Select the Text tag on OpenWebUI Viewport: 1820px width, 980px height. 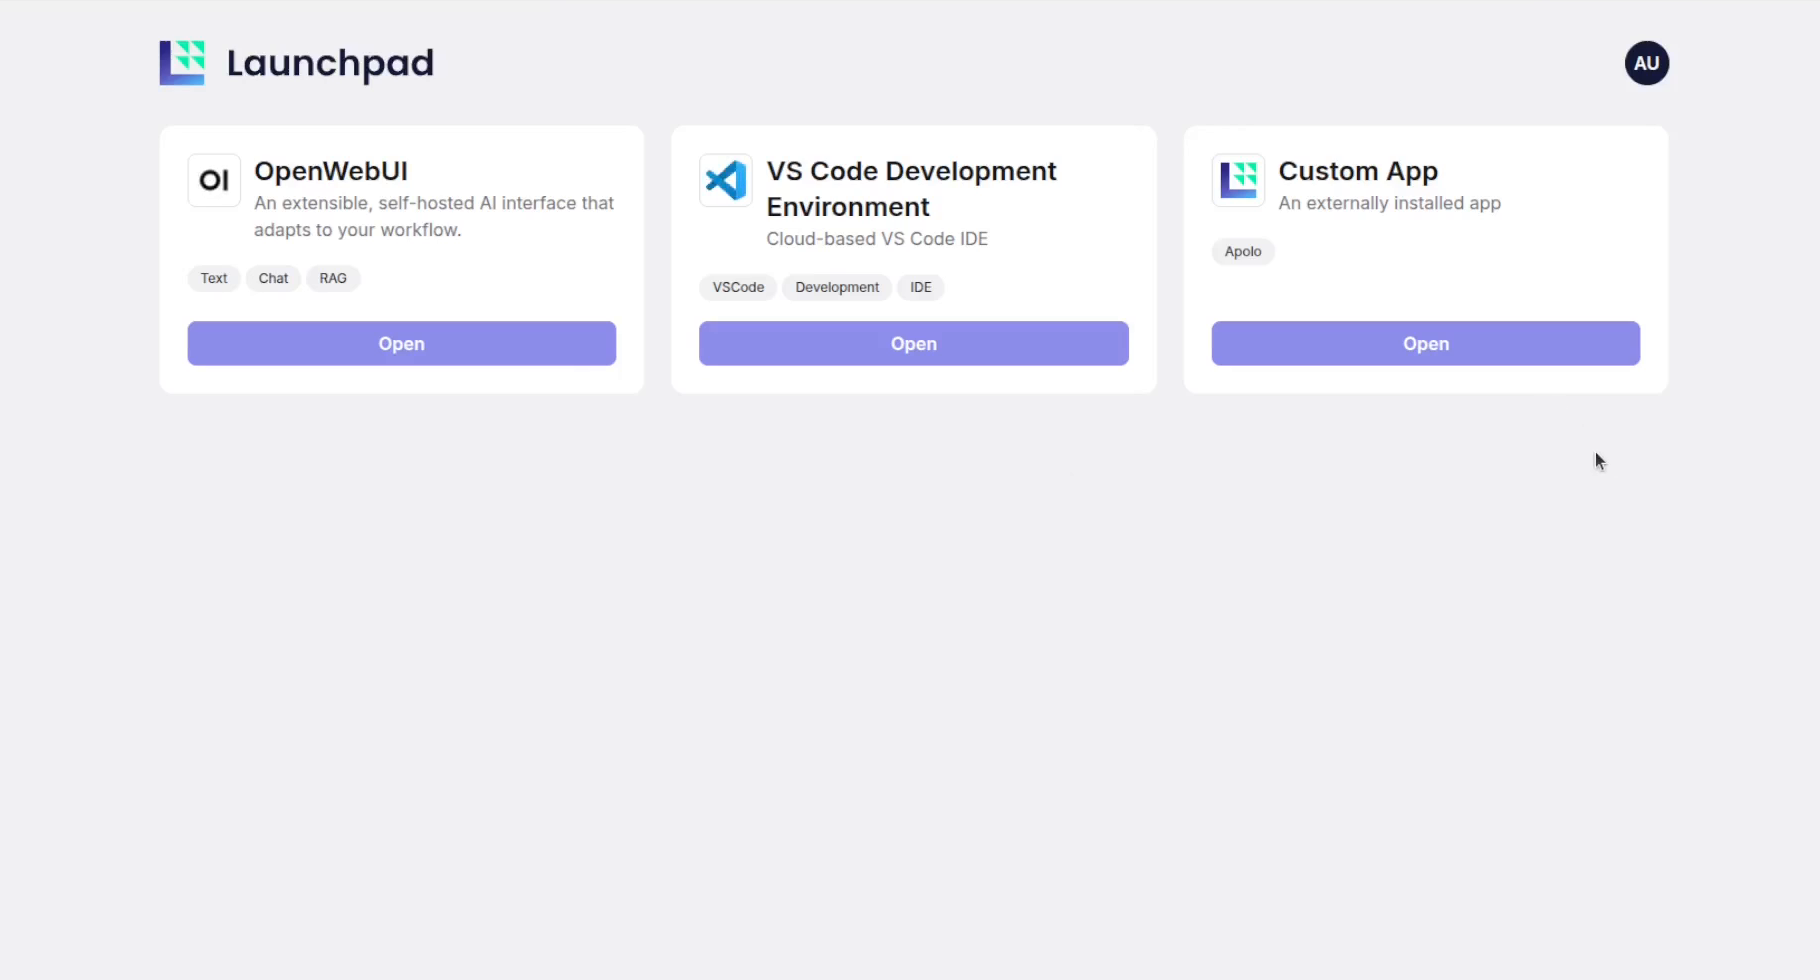click(x=214, y=278)
